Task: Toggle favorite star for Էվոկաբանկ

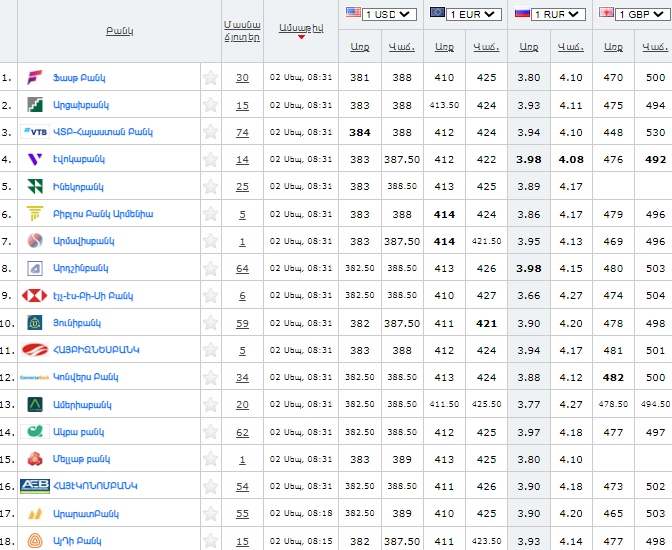Action: coord(210,159)
